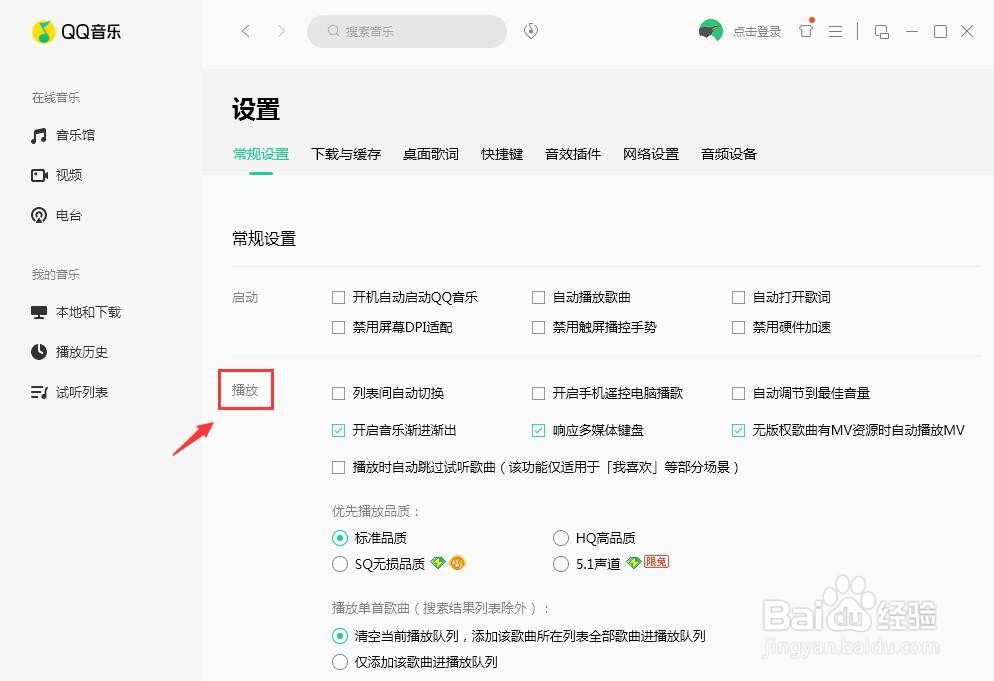Enable 禁用触屏播控手势 checkbox
This screenshot has height=681, width=994.
click(538, 327)
